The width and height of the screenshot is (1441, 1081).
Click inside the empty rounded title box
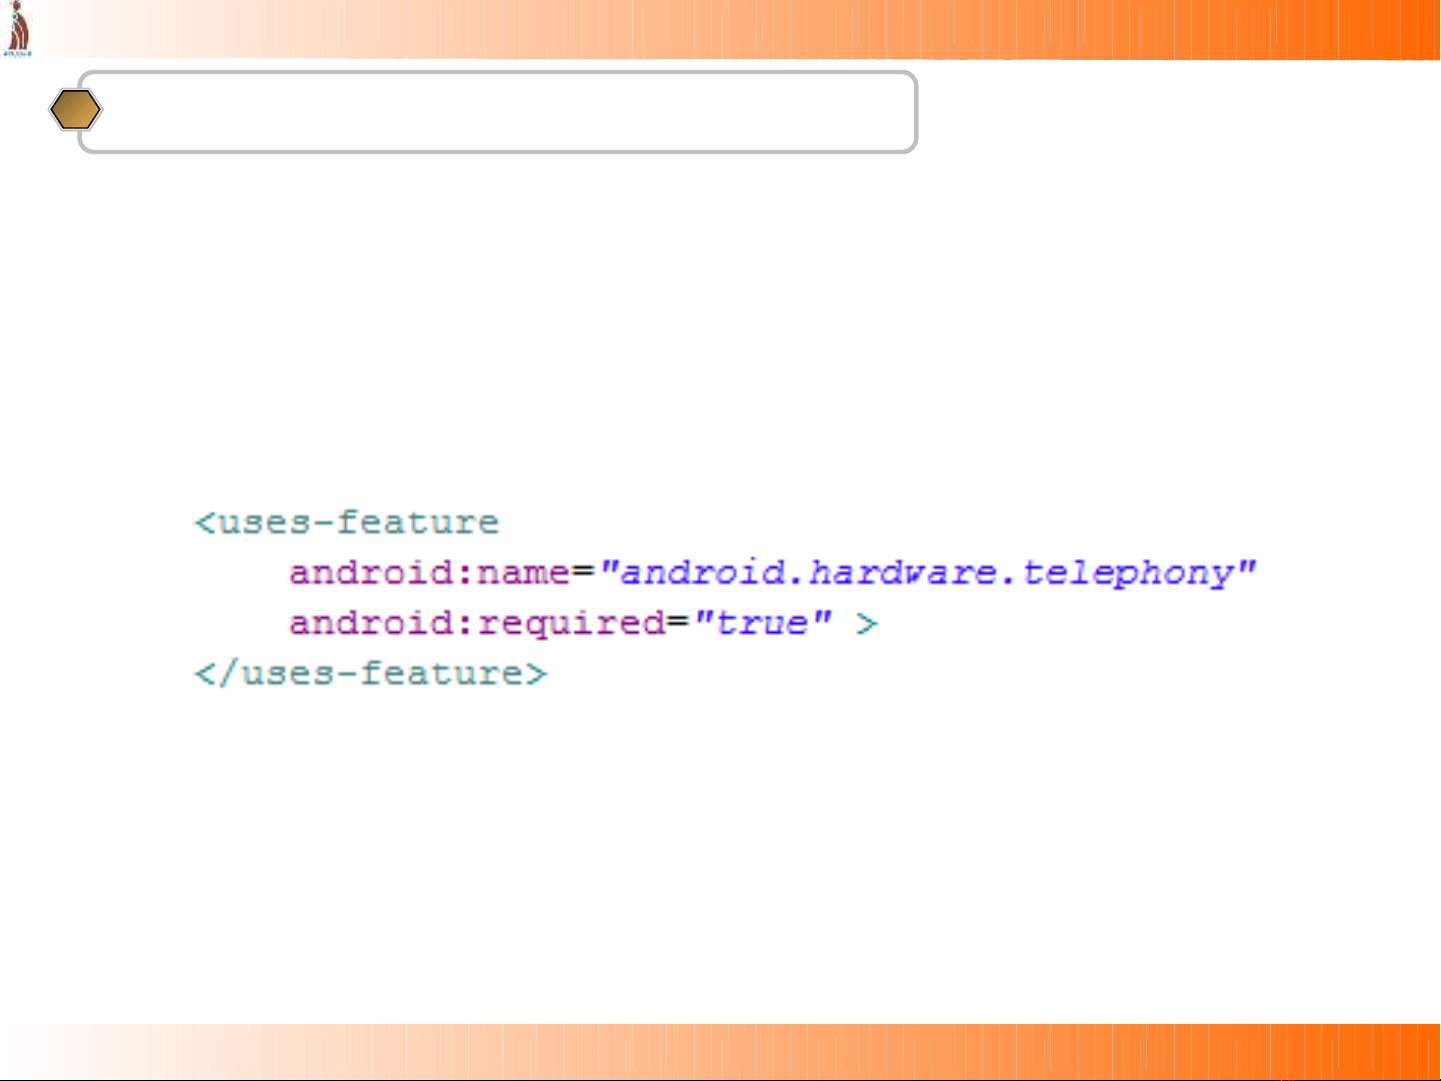coord(500,112)
